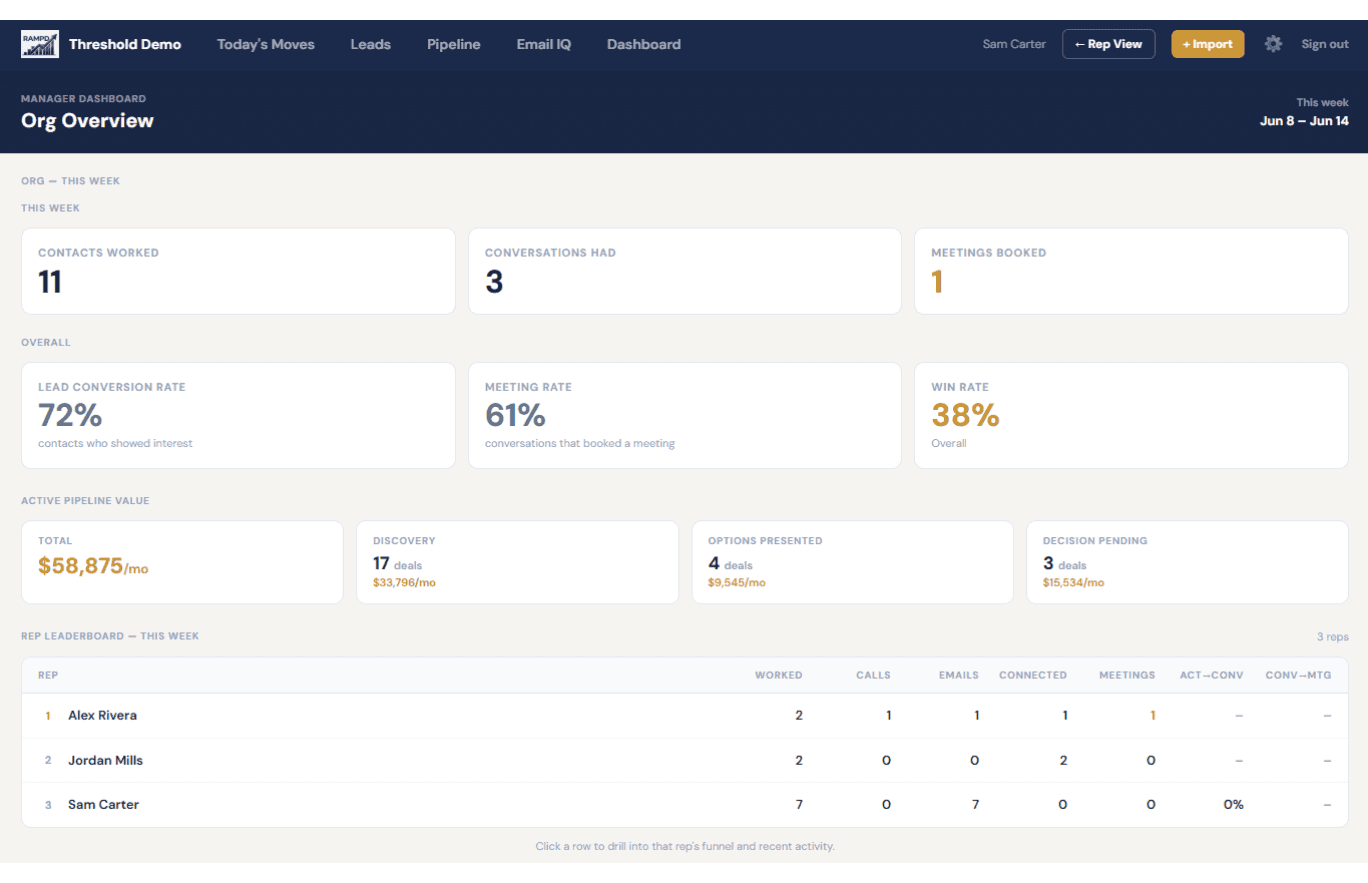Click the REP column header
The height and width of the screenshot is (883, 1368).
pyautogui.click(x=48, y=675)
